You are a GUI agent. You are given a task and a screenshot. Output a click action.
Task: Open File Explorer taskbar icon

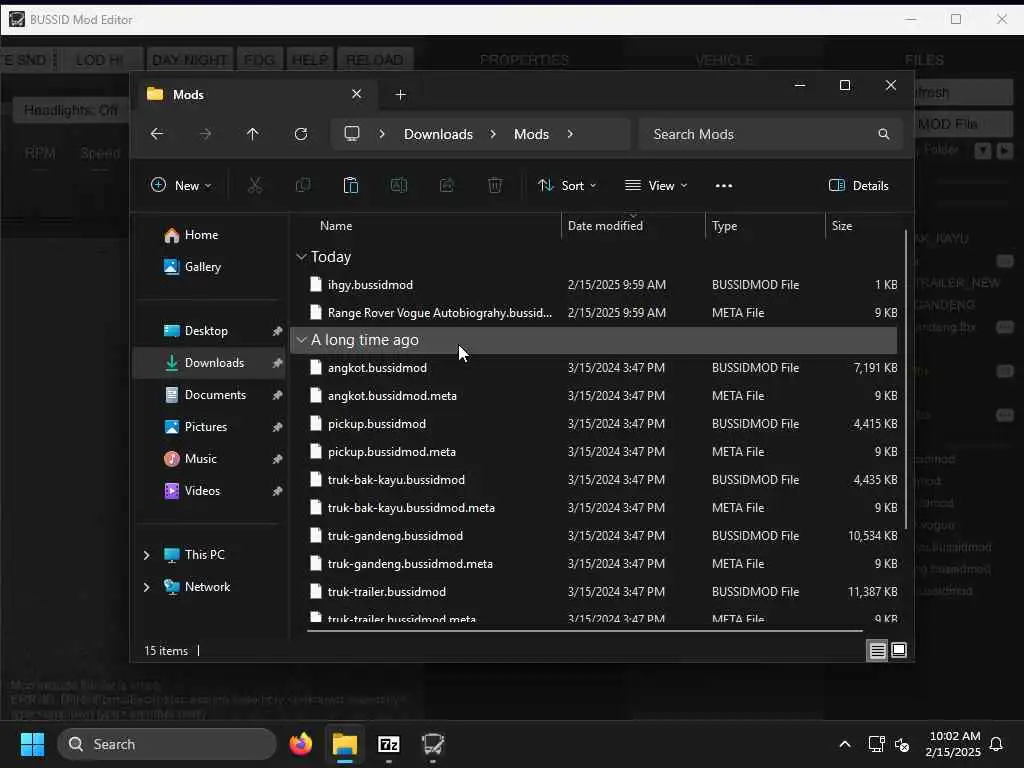pos(345,744)
